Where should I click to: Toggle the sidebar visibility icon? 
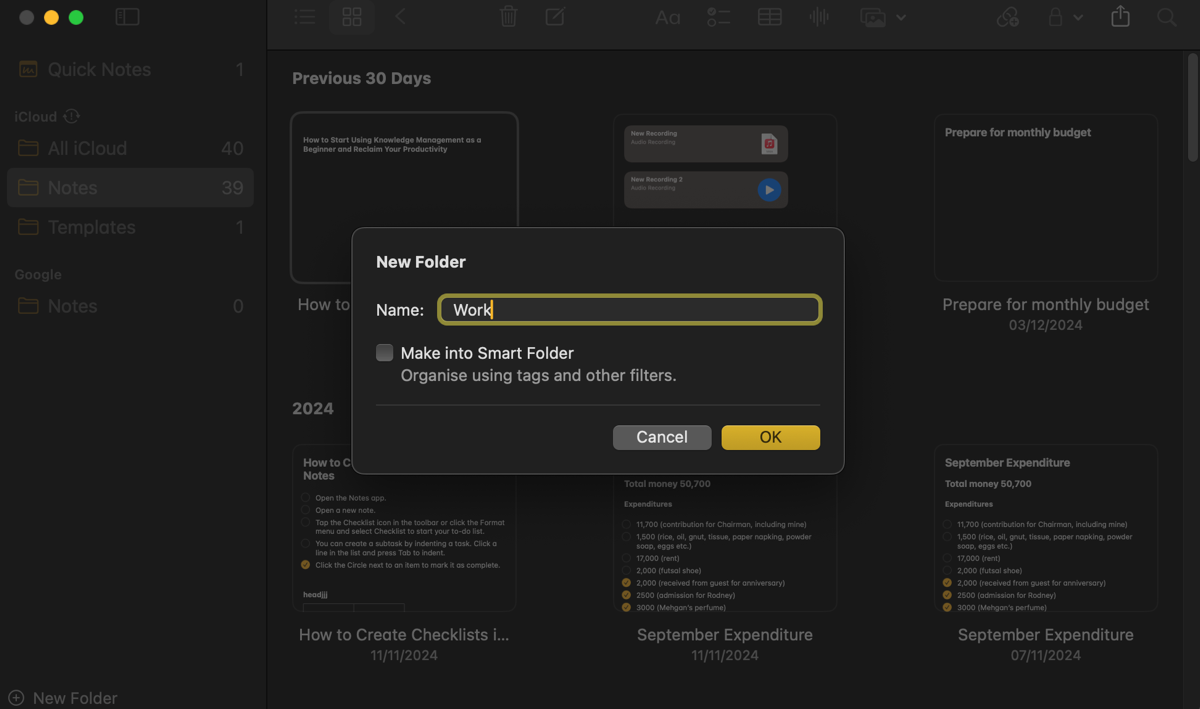pyautogui.click(x=127, y=17)
